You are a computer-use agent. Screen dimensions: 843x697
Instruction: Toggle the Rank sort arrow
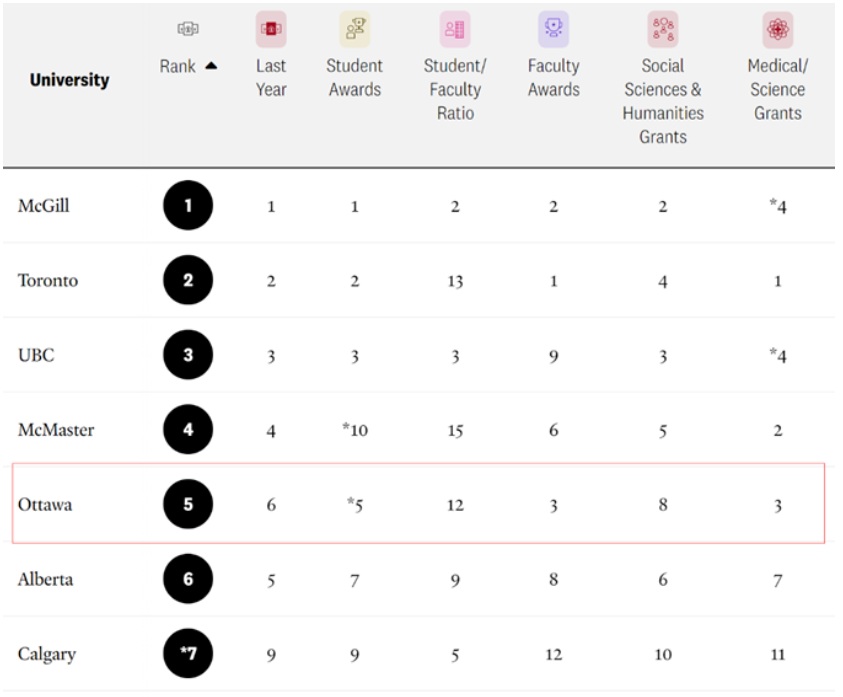[211, 67]
